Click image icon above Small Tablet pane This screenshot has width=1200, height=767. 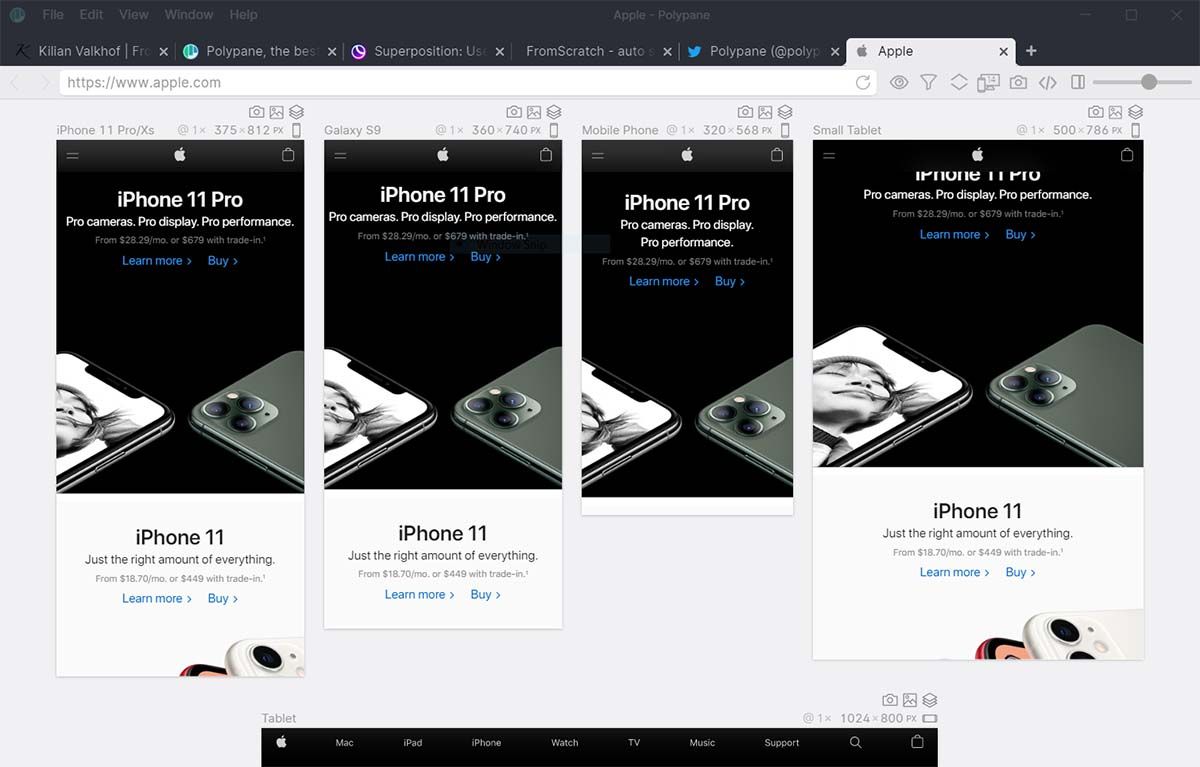[x=1116, y=113]
